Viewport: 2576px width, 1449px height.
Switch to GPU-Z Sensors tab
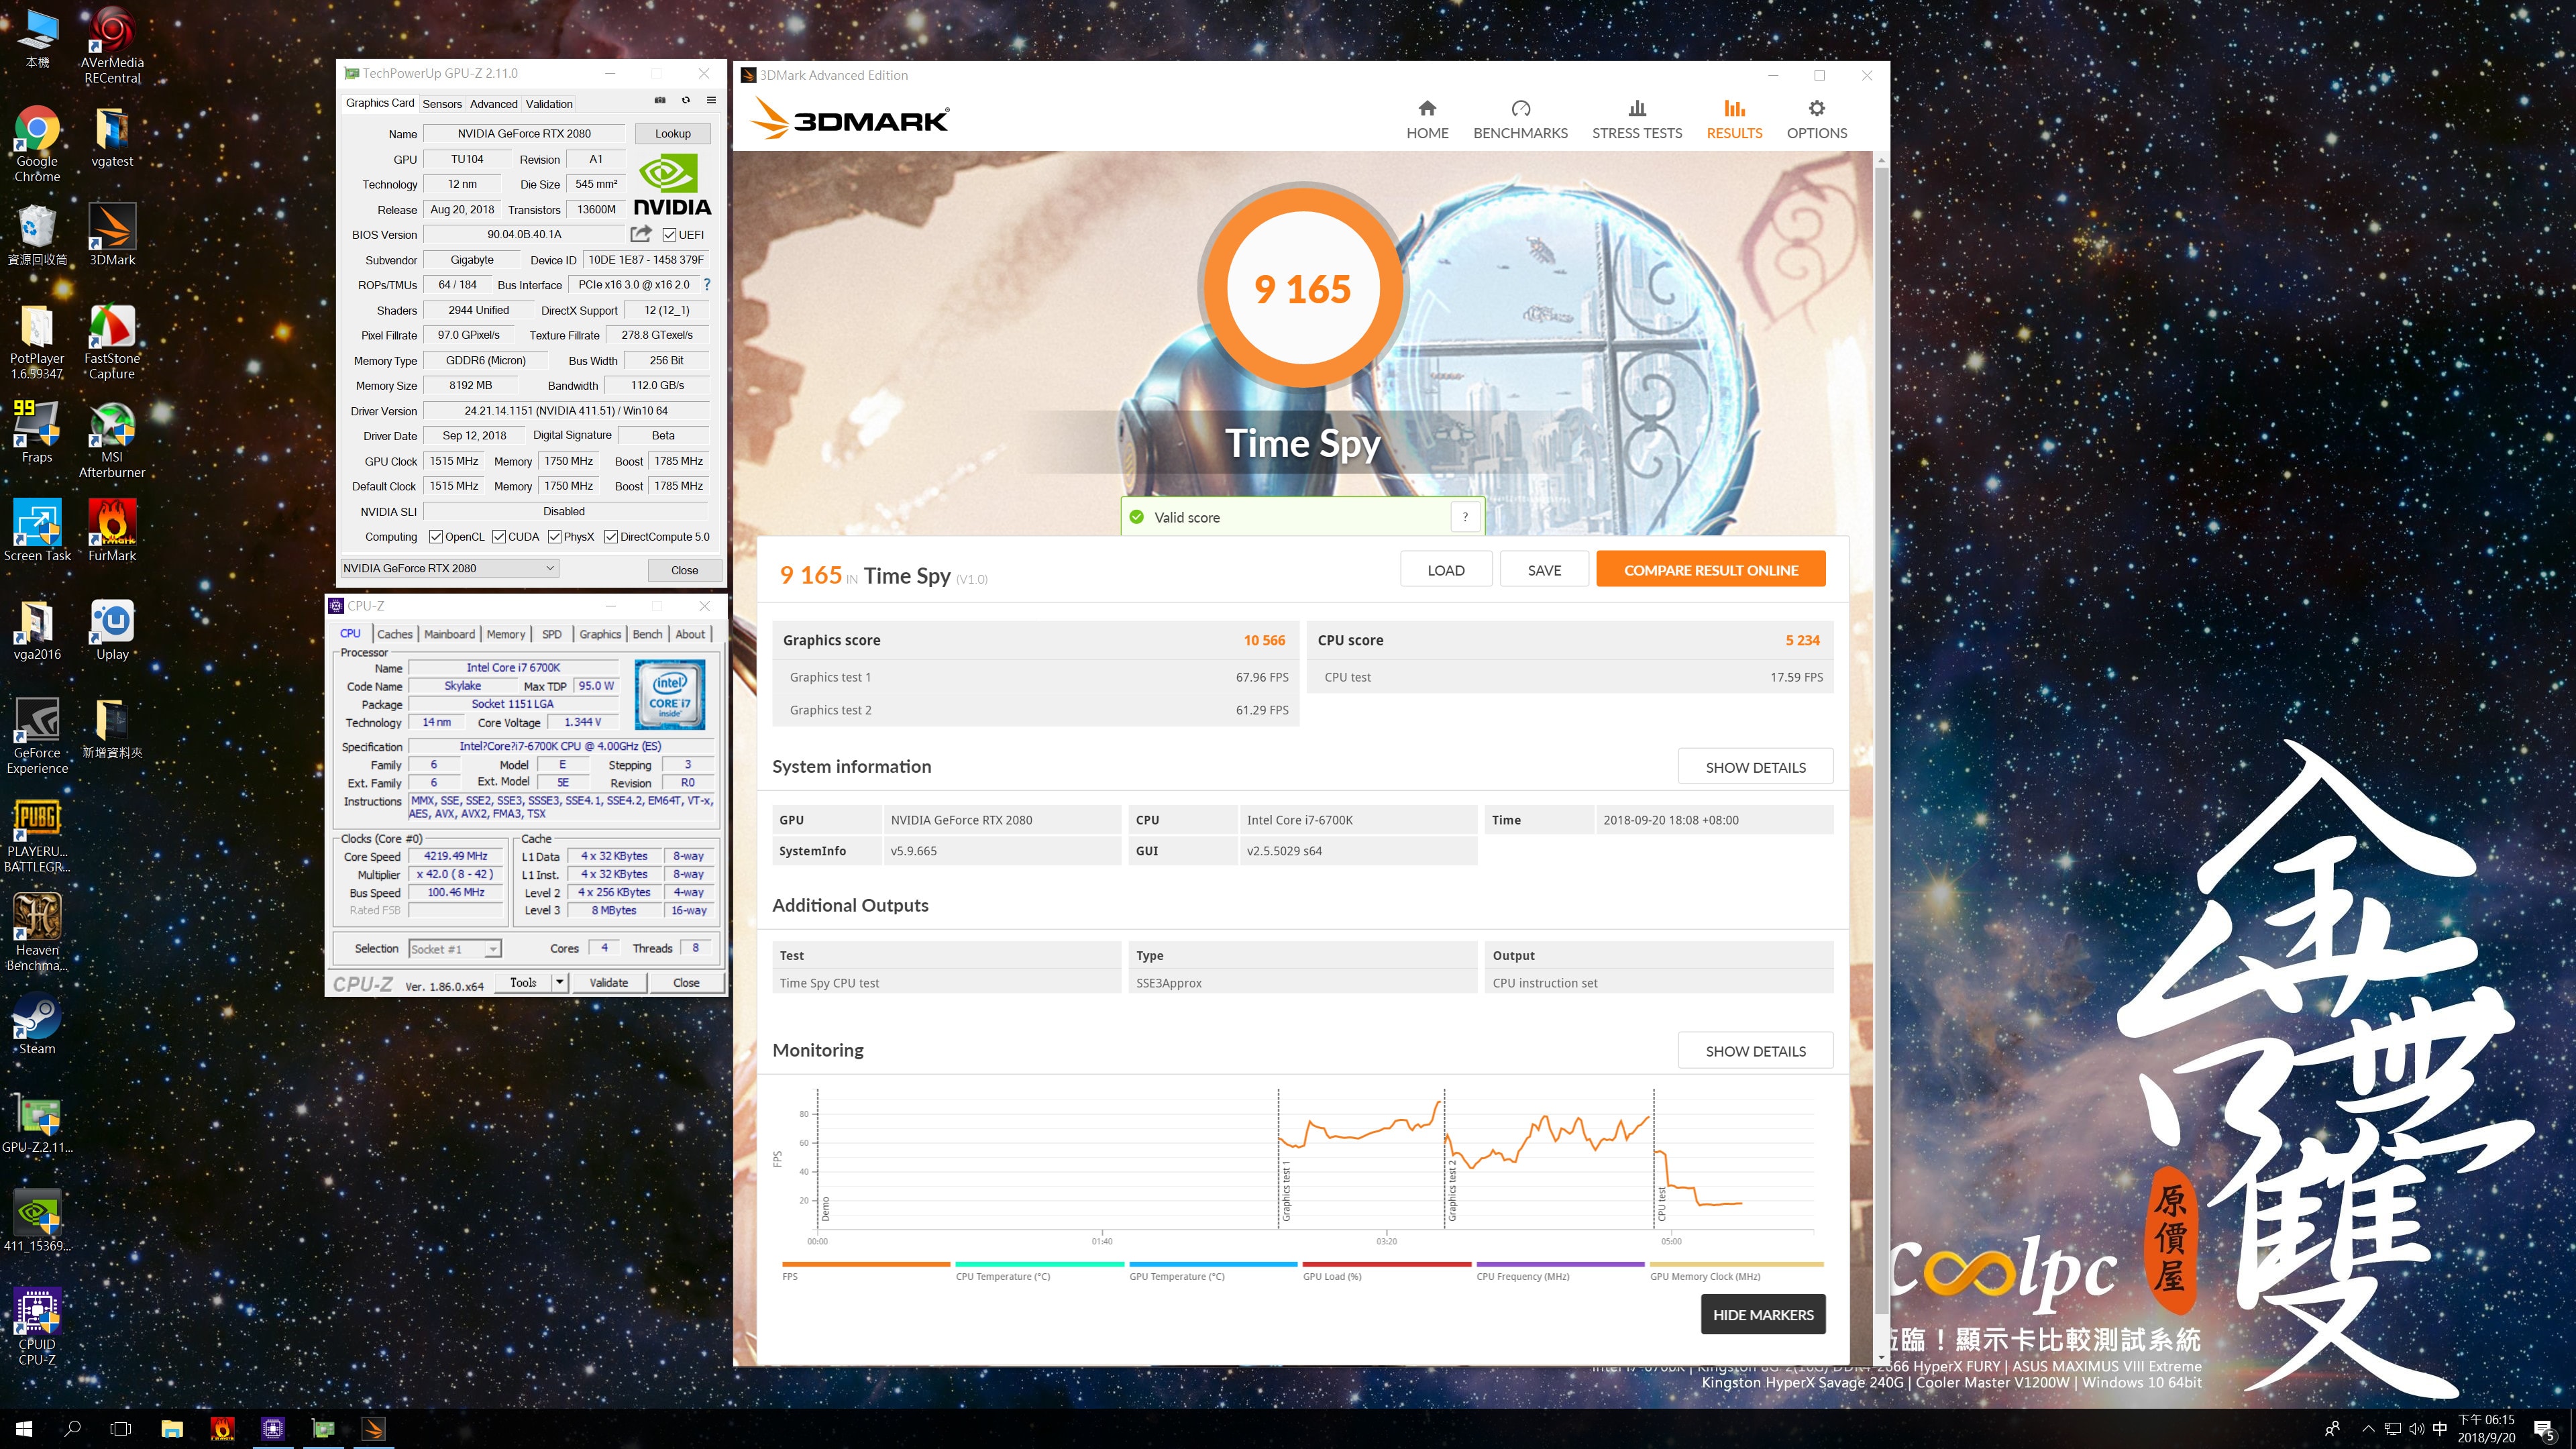(x=441, y=103)
